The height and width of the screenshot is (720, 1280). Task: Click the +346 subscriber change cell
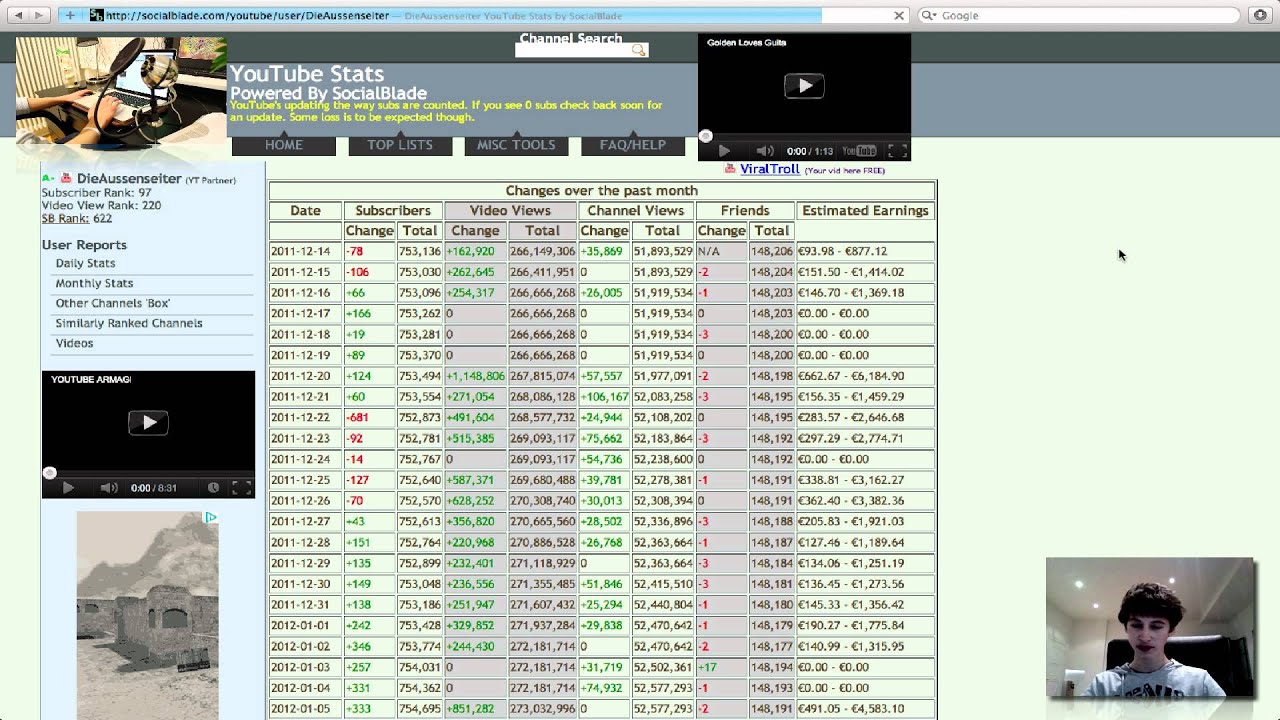coord(370,646)
